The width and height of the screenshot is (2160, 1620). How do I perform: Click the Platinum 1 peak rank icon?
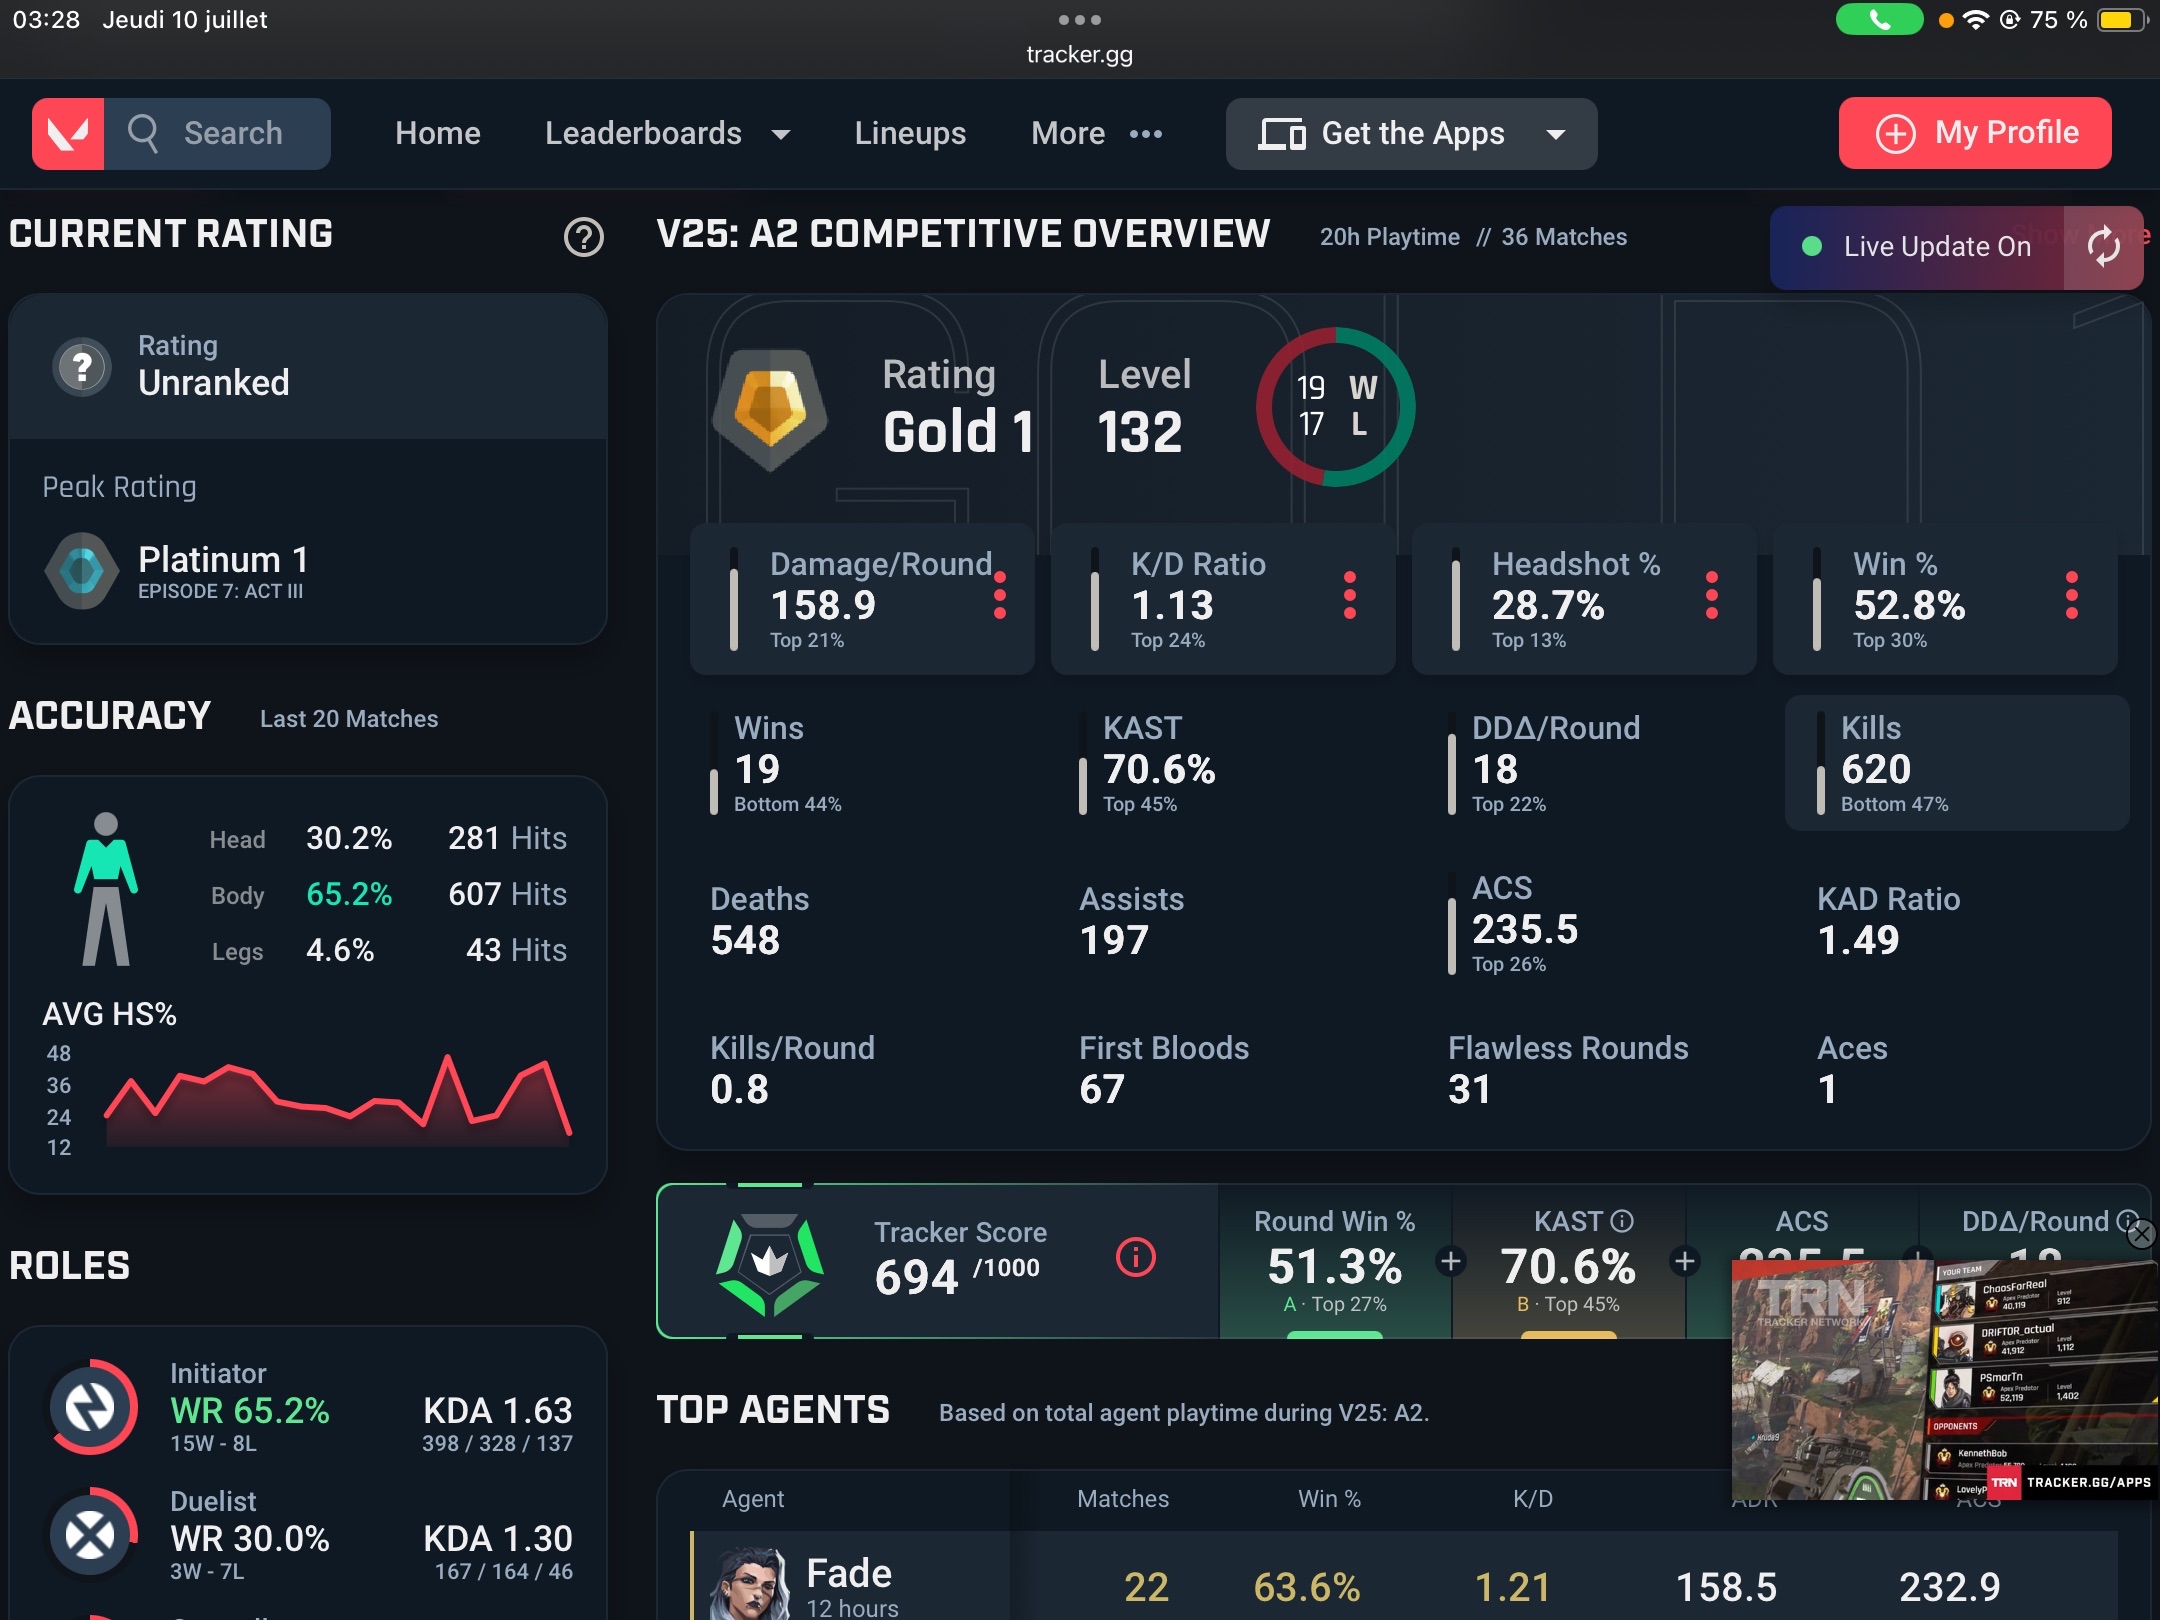pyautogui.click(x=82, y=571)
